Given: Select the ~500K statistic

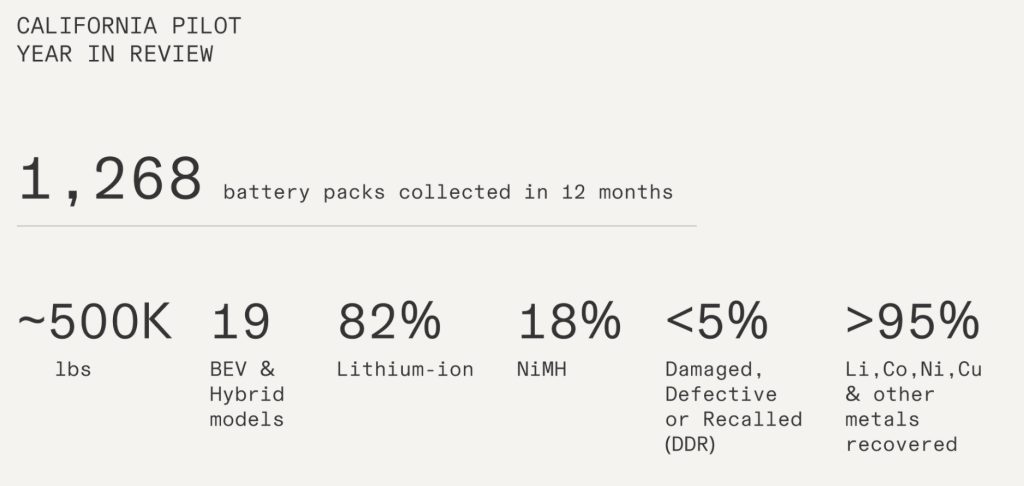Looking at the screenshot, I should pyautogui.click(x=96, y=321).
